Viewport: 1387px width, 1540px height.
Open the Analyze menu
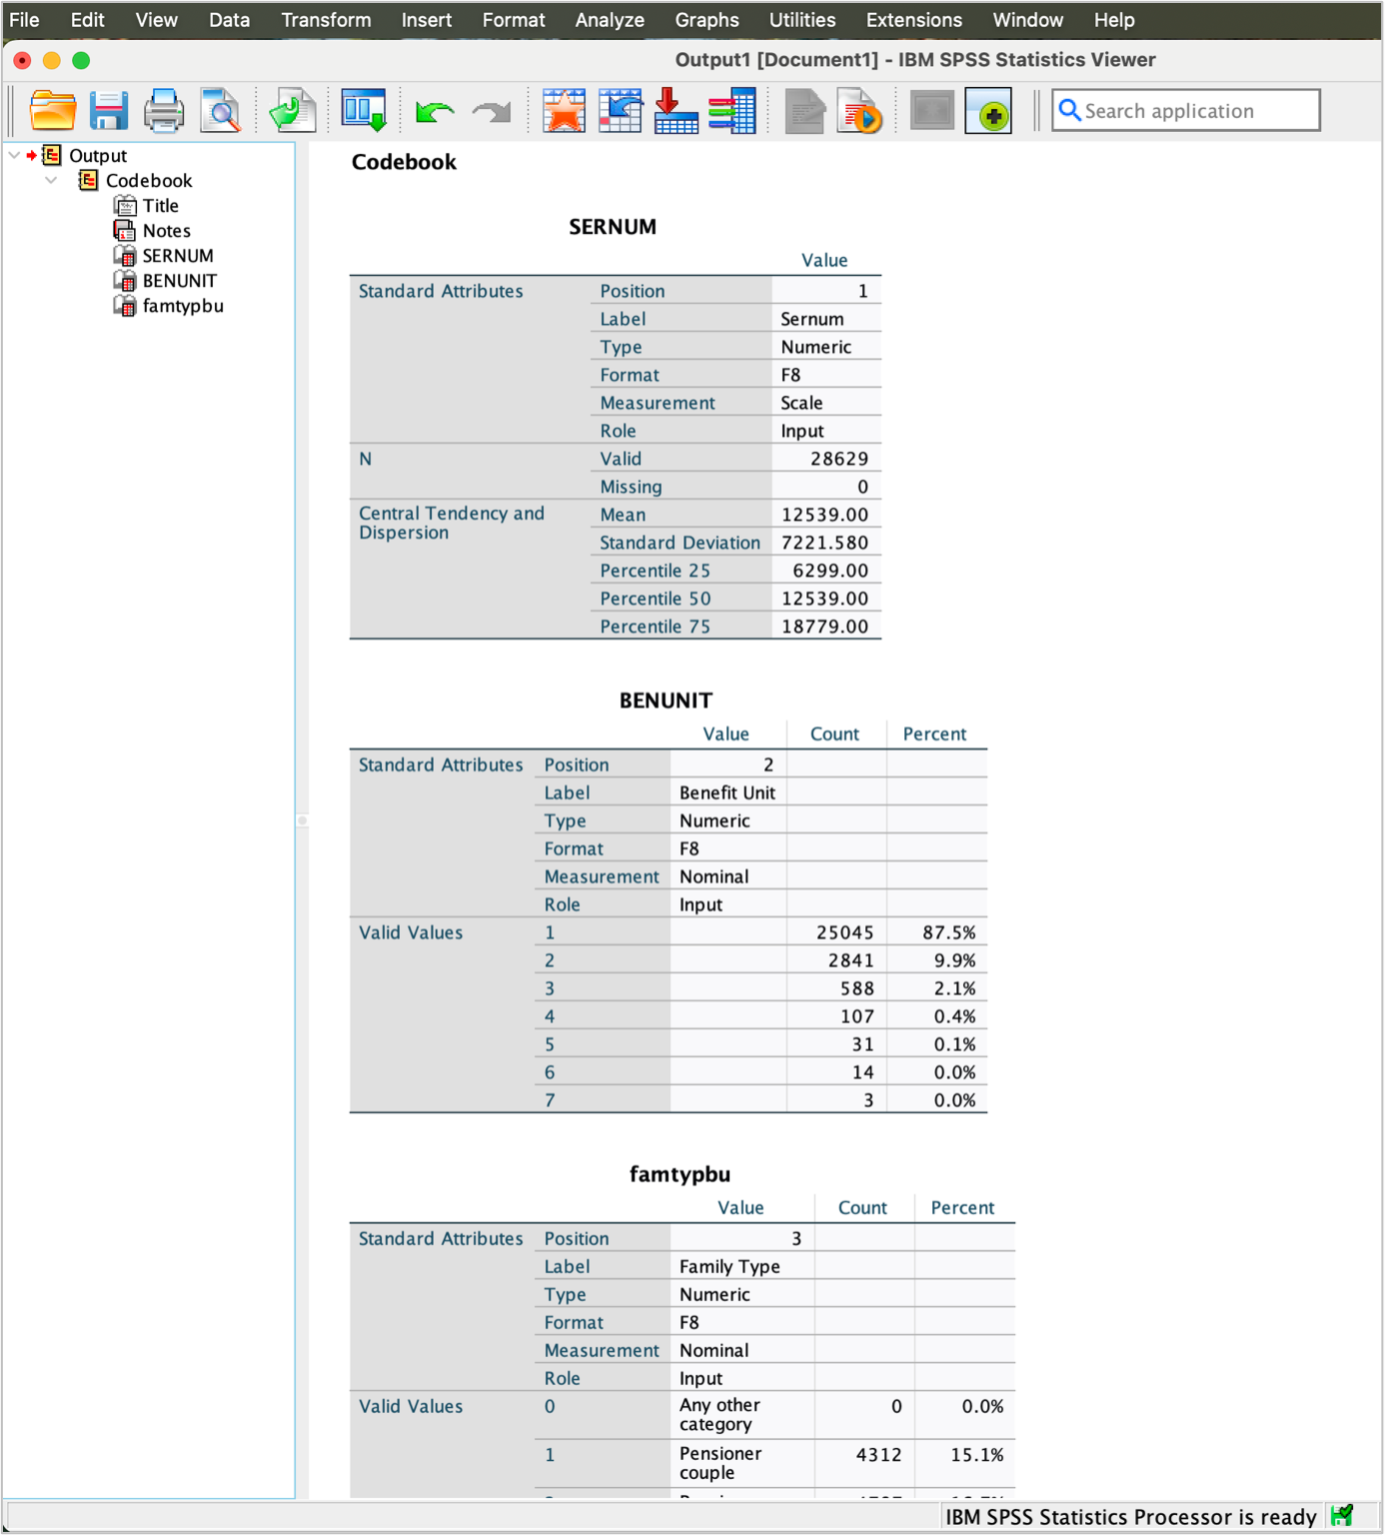(x=609, y=19)
